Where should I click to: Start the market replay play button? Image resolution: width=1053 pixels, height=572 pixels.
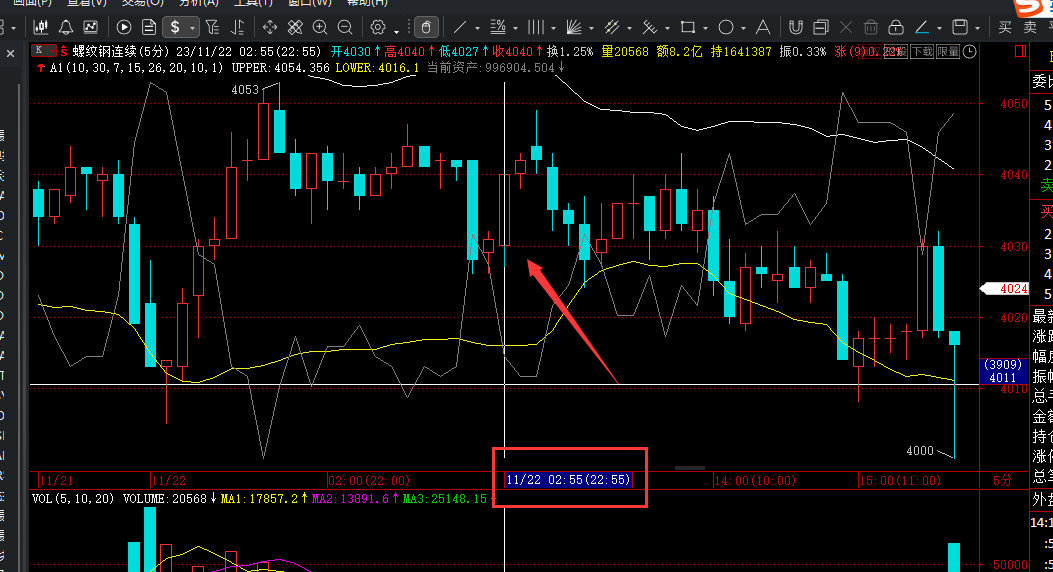tap(124, 28)
